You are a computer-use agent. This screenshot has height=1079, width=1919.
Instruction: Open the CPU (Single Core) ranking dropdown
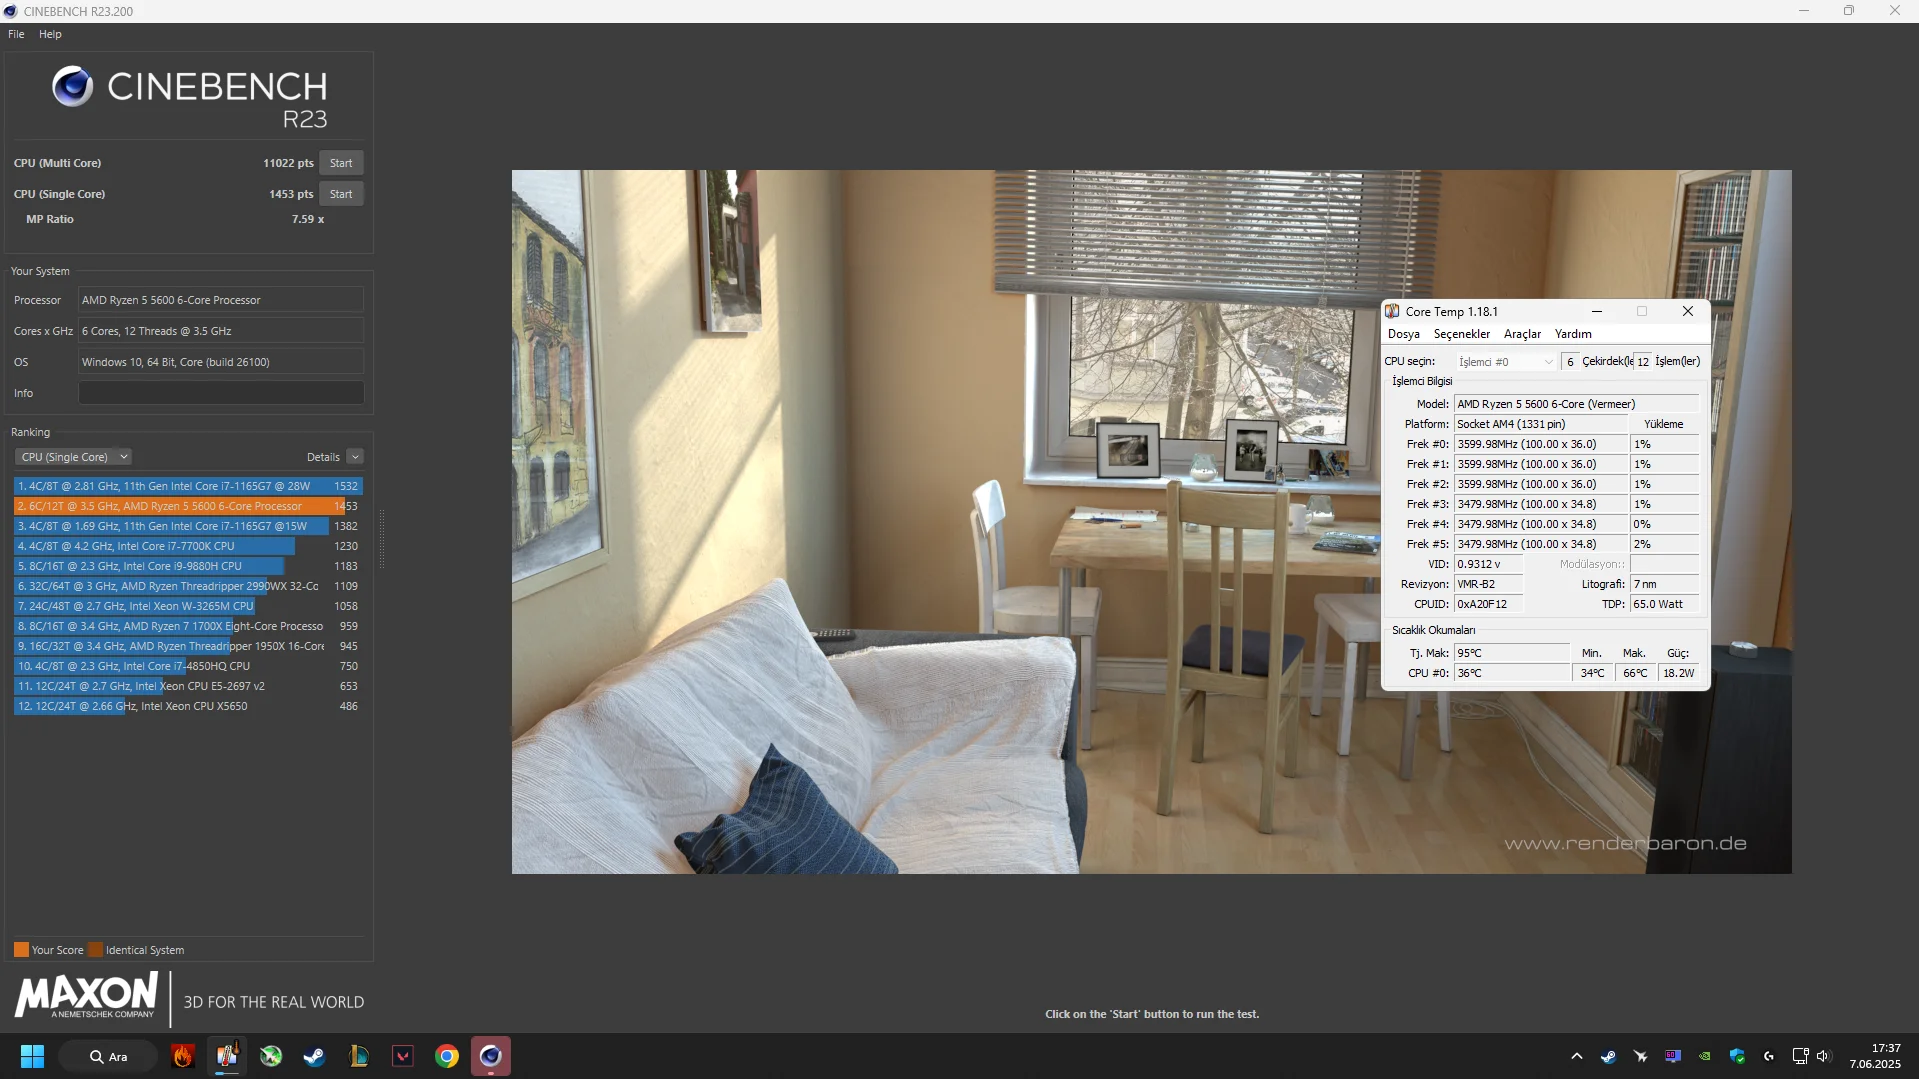click(x=73, y=457)
